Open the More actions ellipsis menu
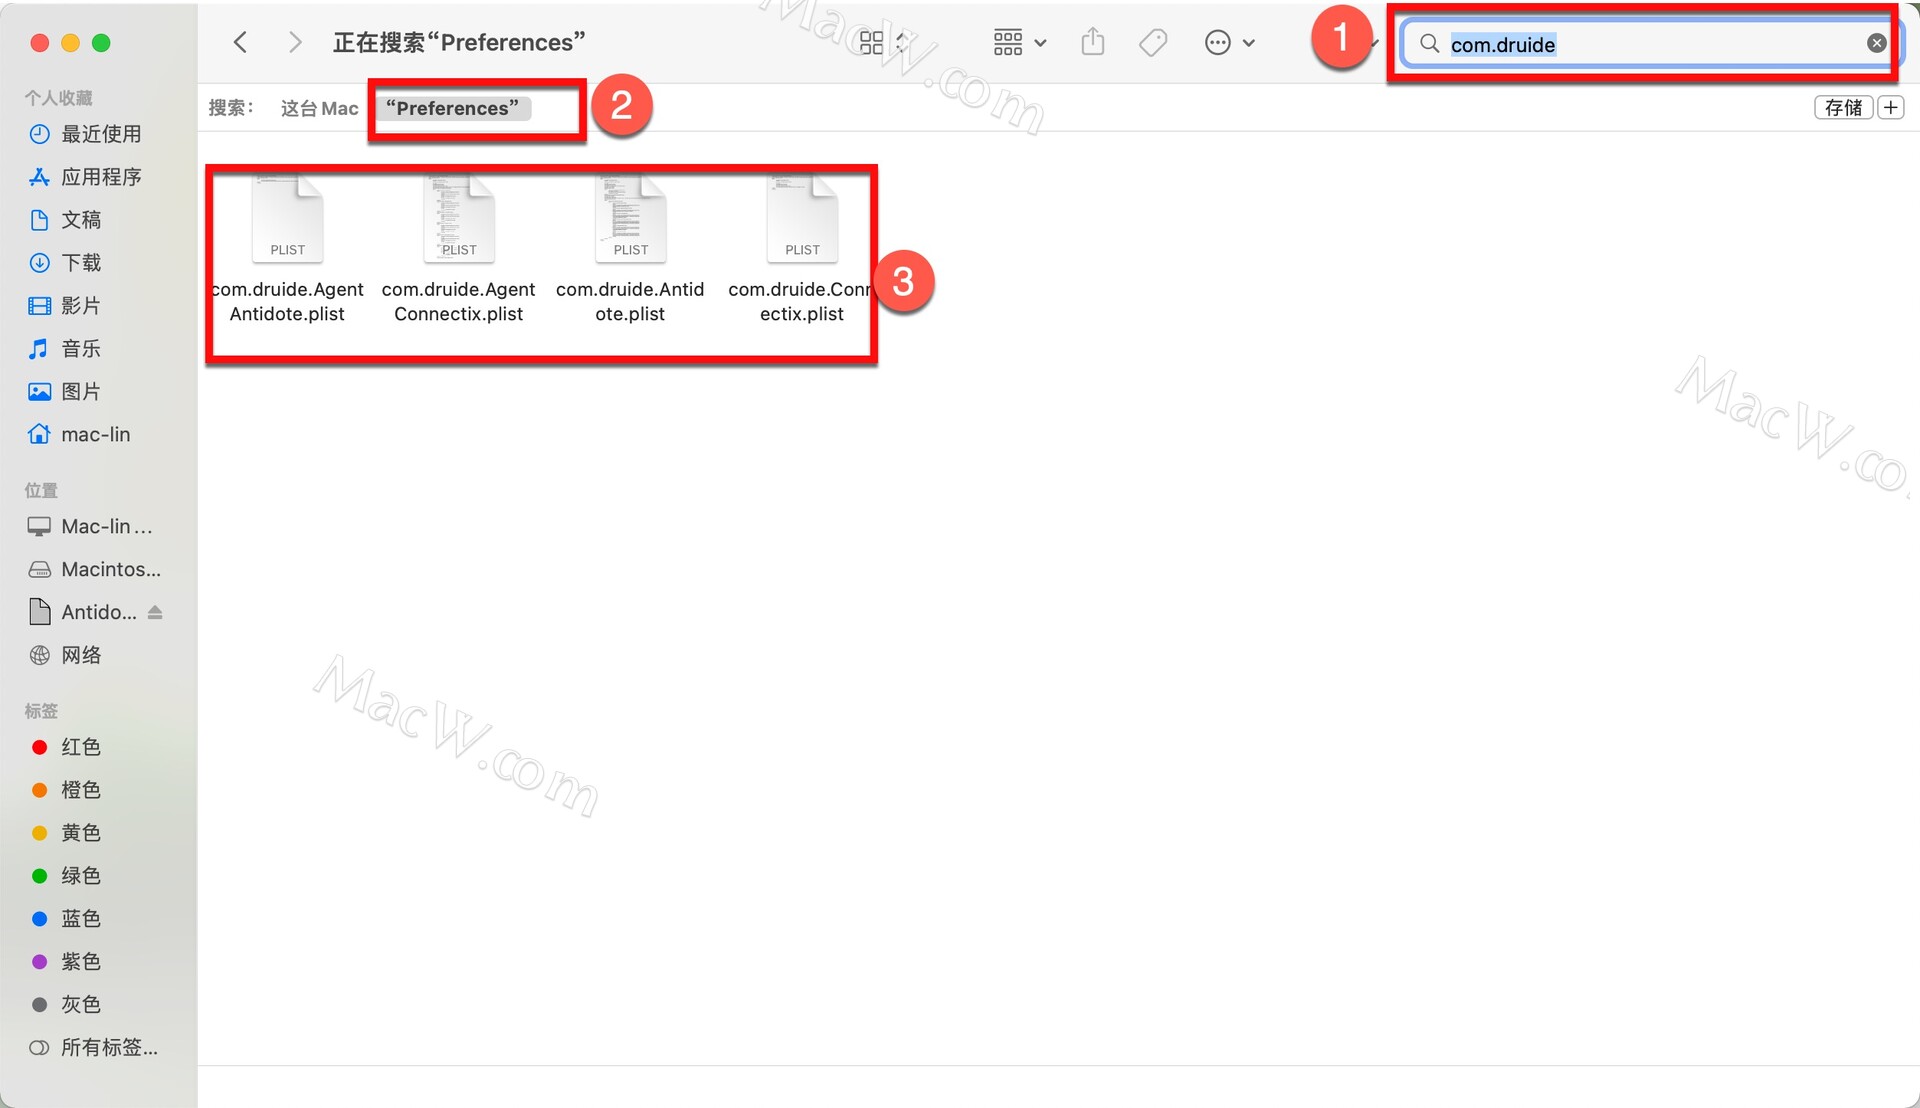 click(x=1229, y=42)
